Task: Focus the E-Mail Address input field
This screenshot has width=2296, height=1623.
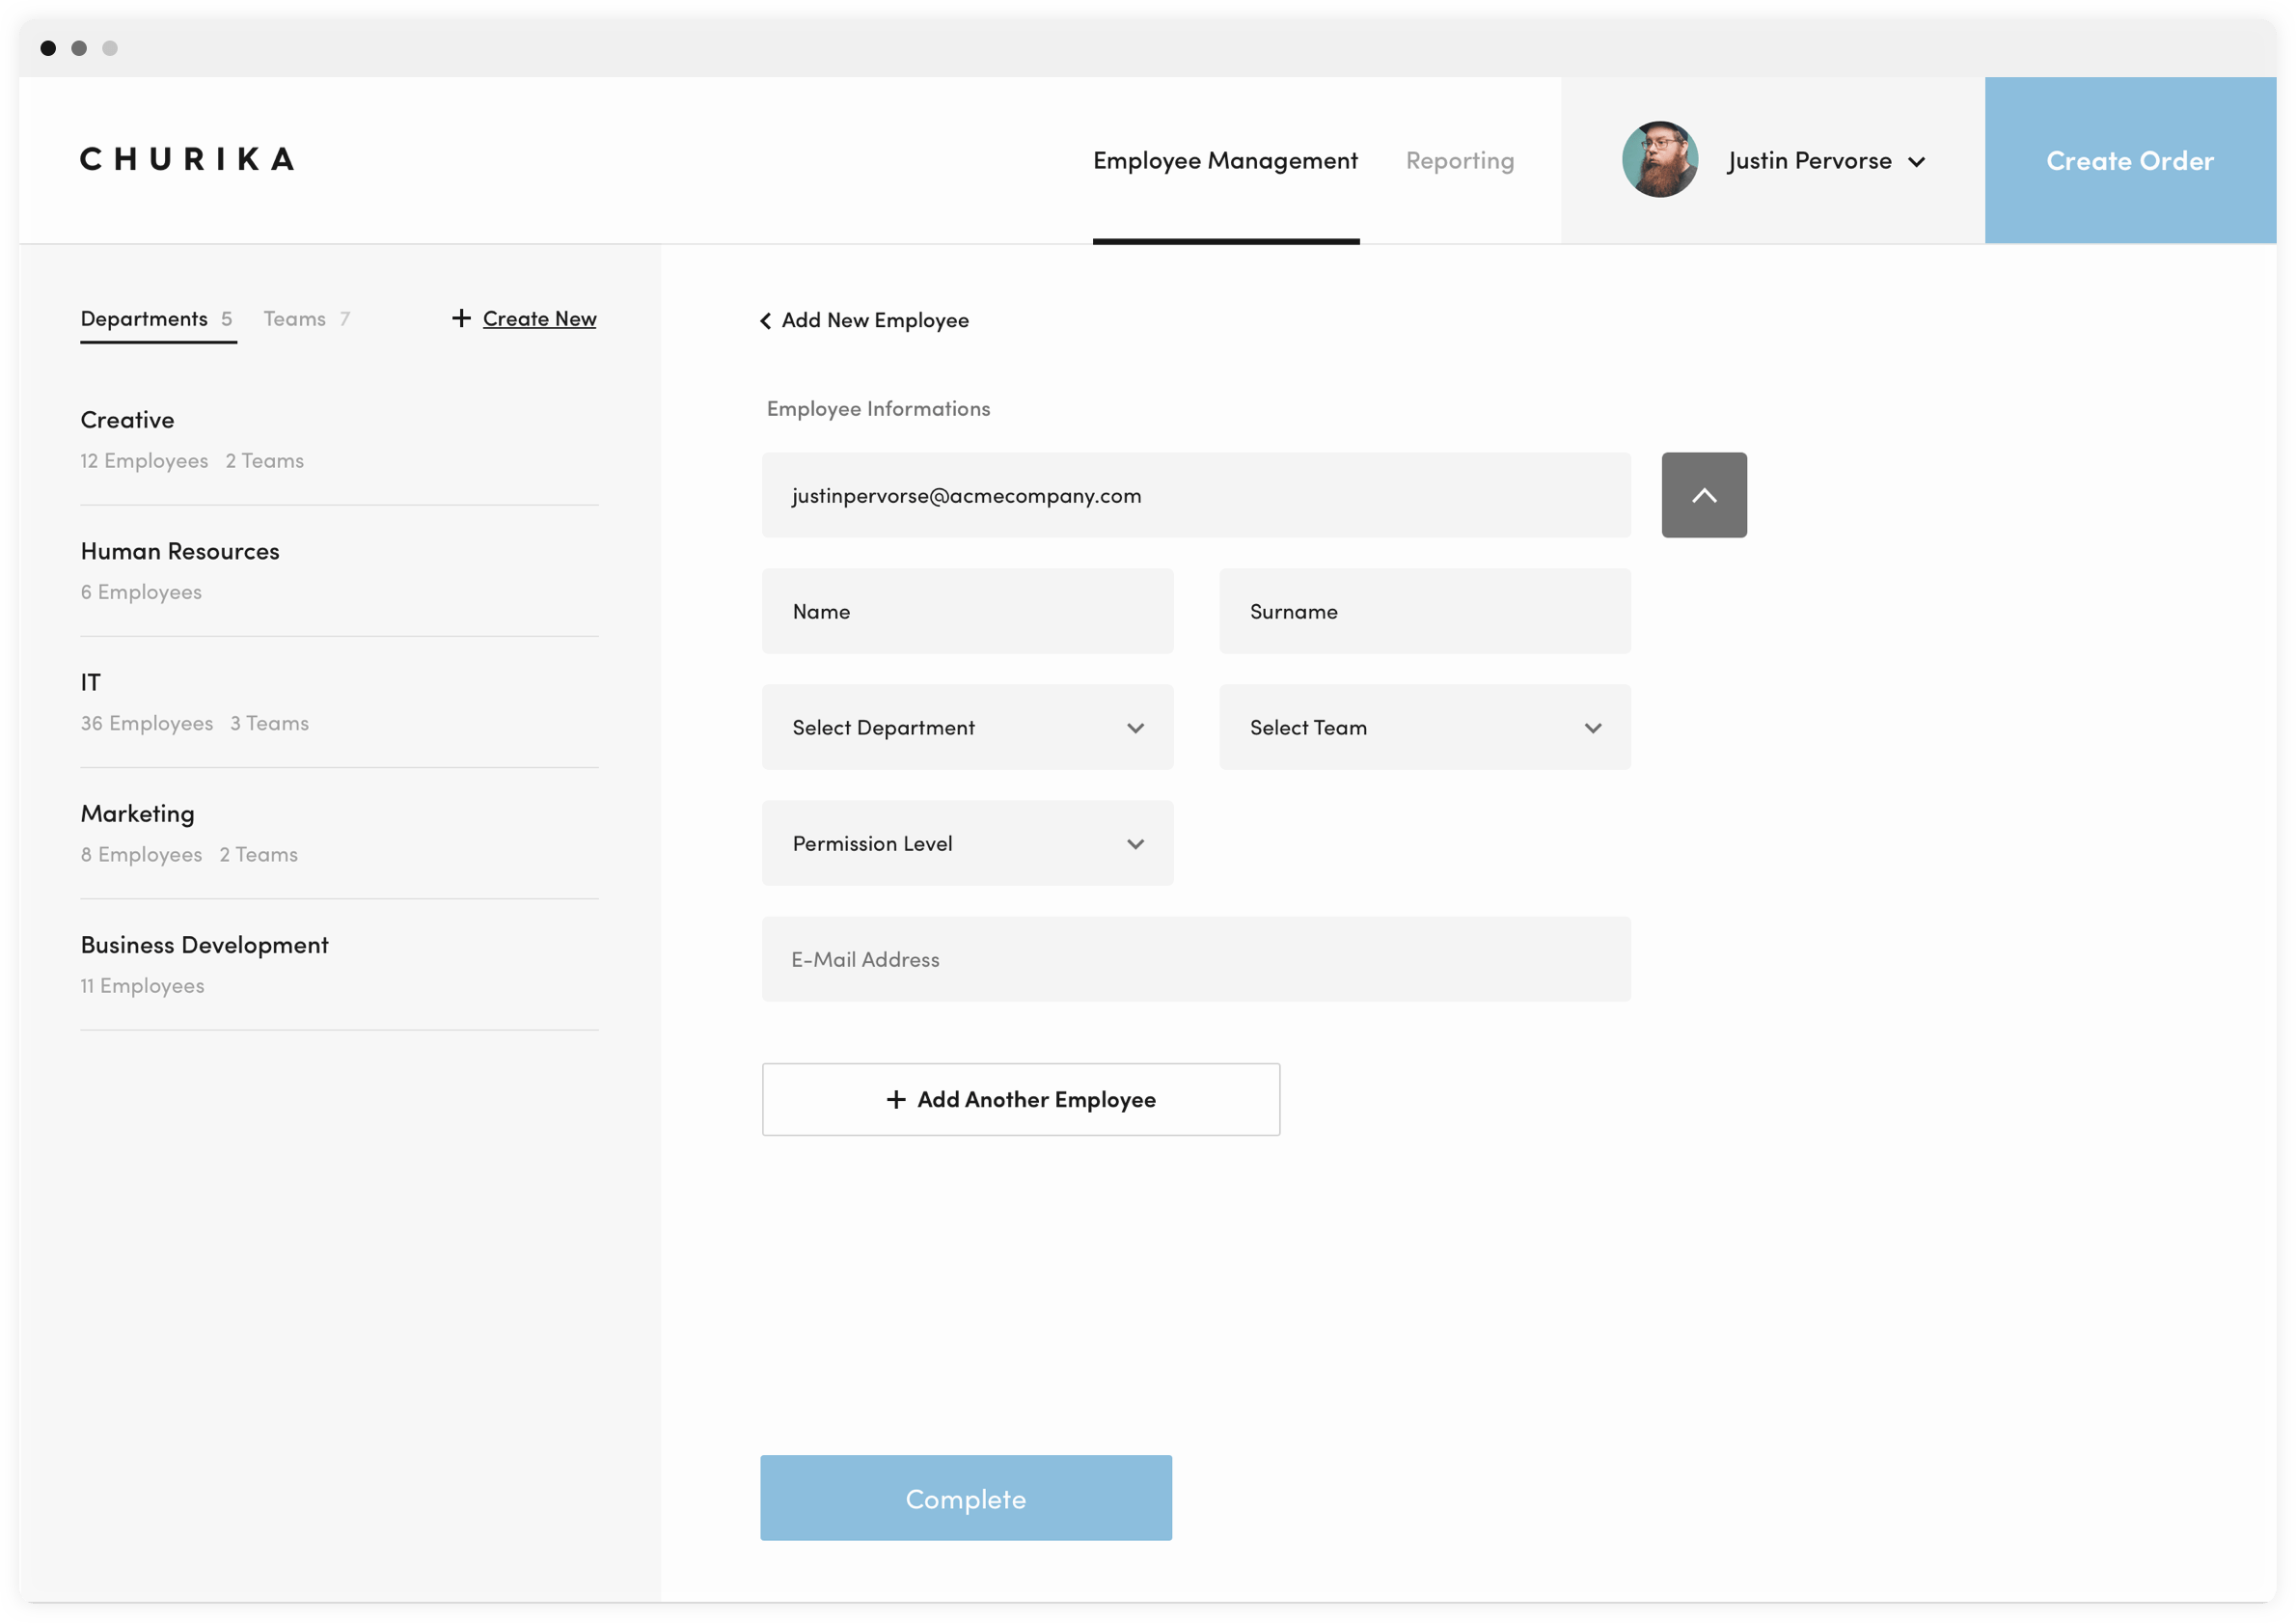Action: coord(1196,959)
